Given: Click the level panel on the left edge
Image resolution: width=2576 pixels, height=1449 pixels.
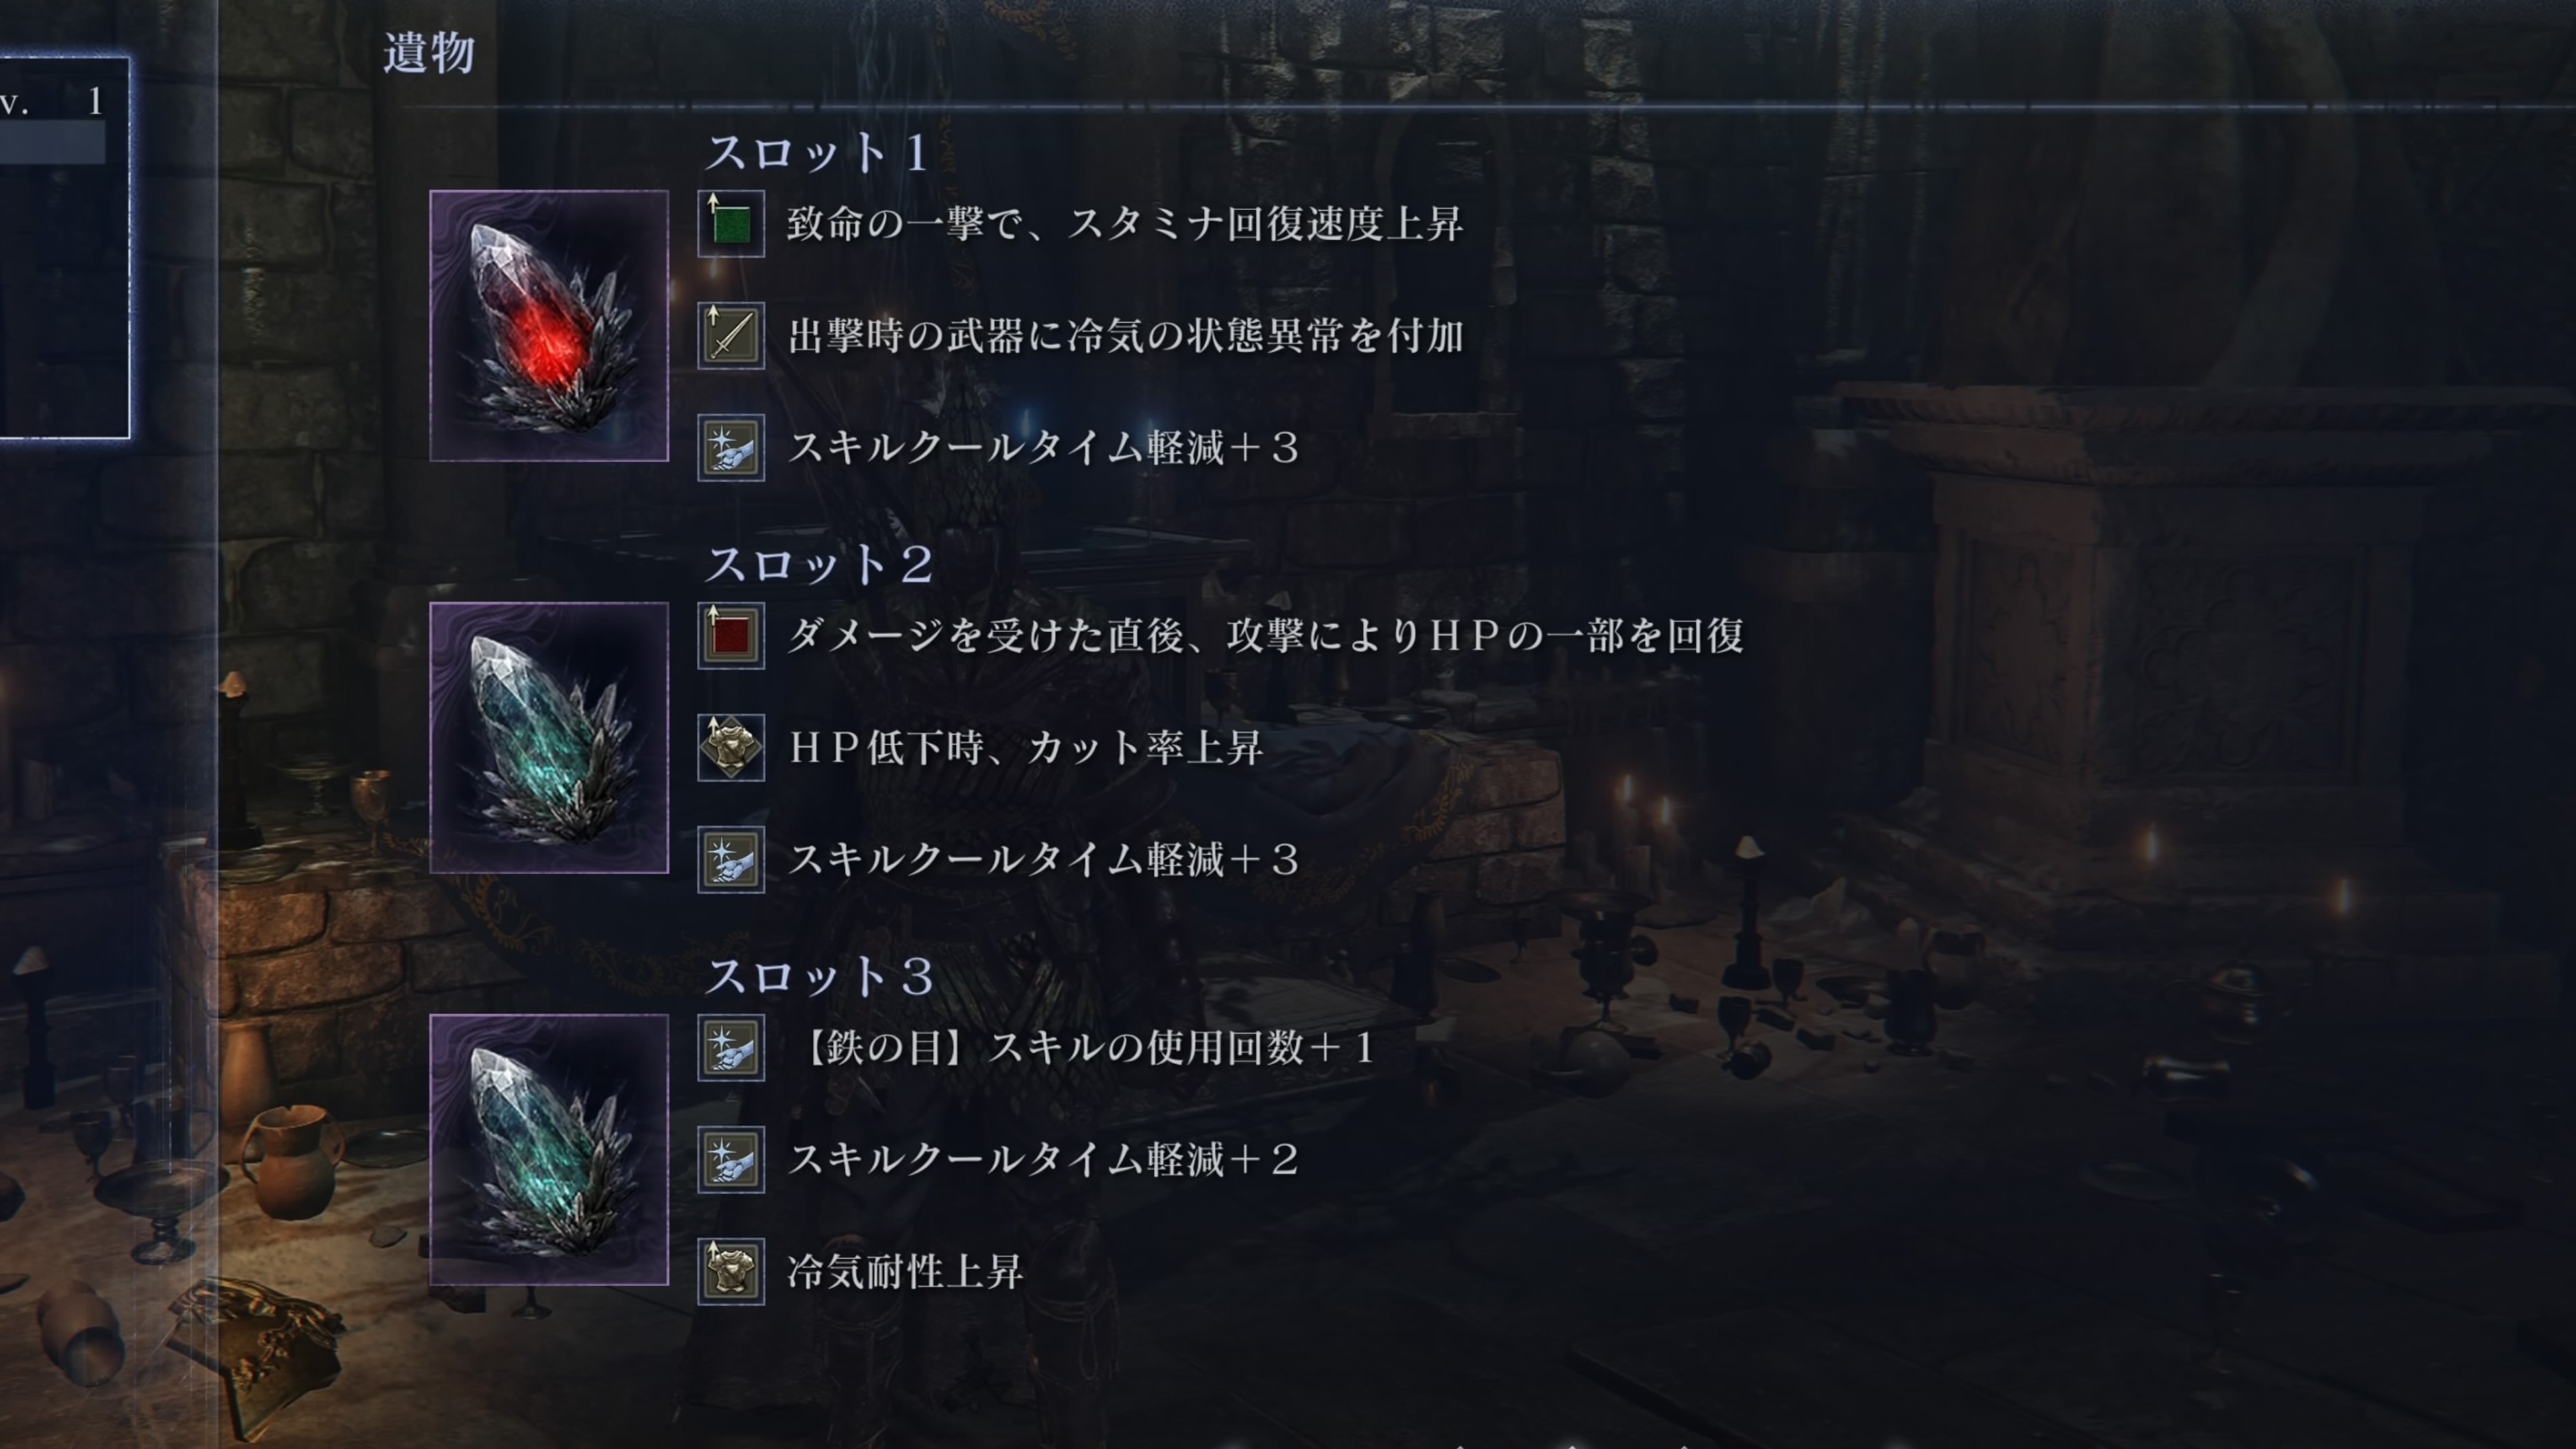Looking at the screenshot, I should [x=64, y=248].
